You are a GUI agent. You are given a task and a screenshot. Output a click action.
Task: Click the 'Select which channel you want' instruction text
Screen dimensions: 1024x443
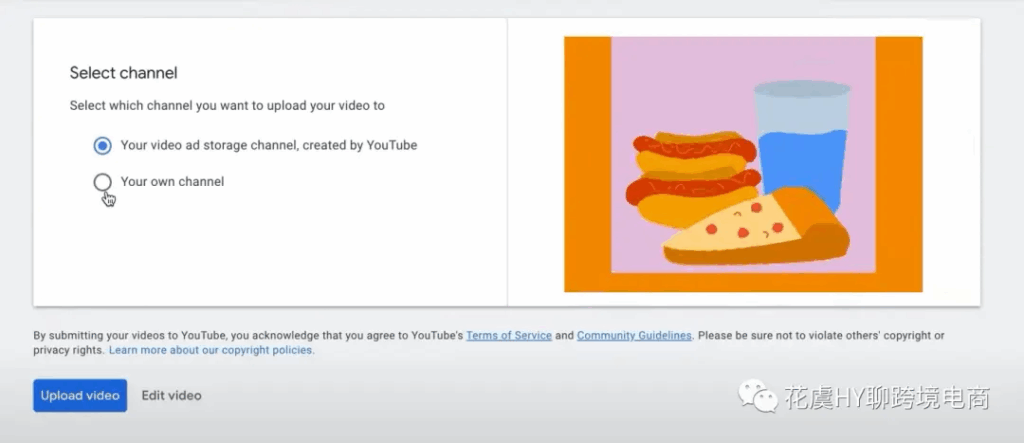click(x=227, y=105)
